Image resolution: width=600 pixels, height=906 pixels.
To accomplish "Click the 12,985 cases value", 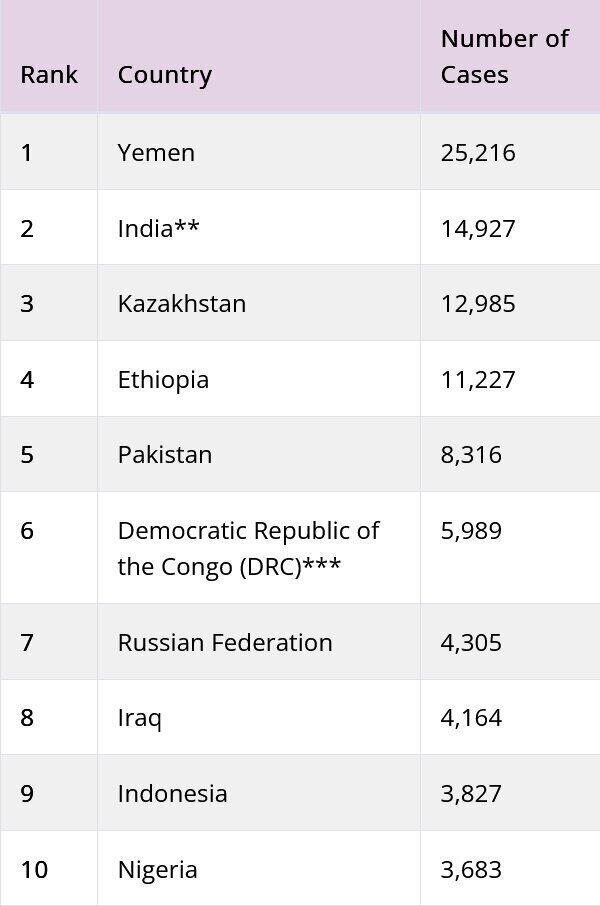I will click(x=478, y=303).
